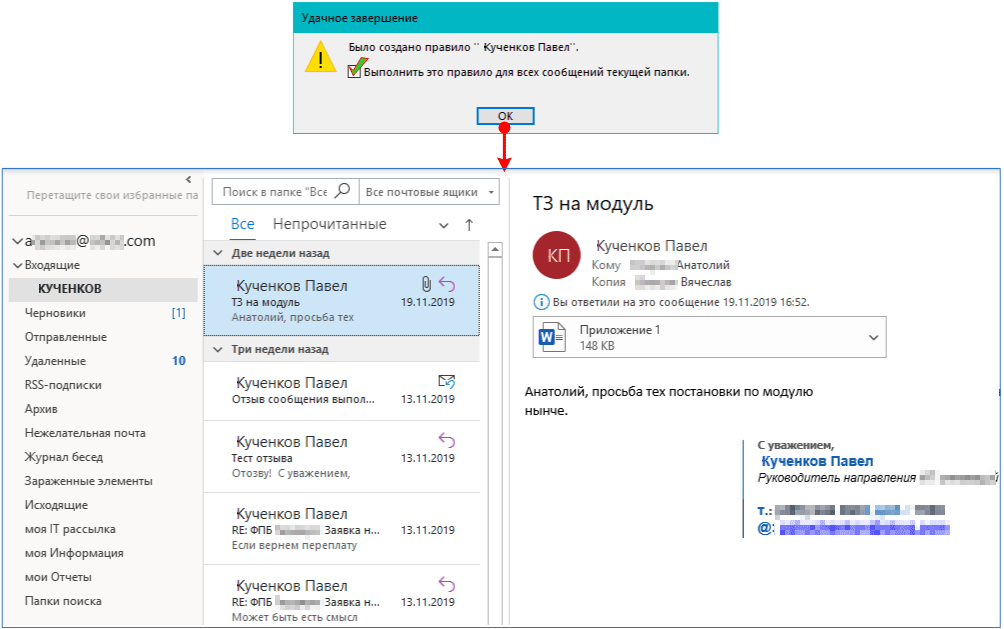Image resolution: width=1004 pixels, height=629 pixels.
Task: Switch to the Непрочитанные tab
Action: pyautogui.click(x=329, y=224)
